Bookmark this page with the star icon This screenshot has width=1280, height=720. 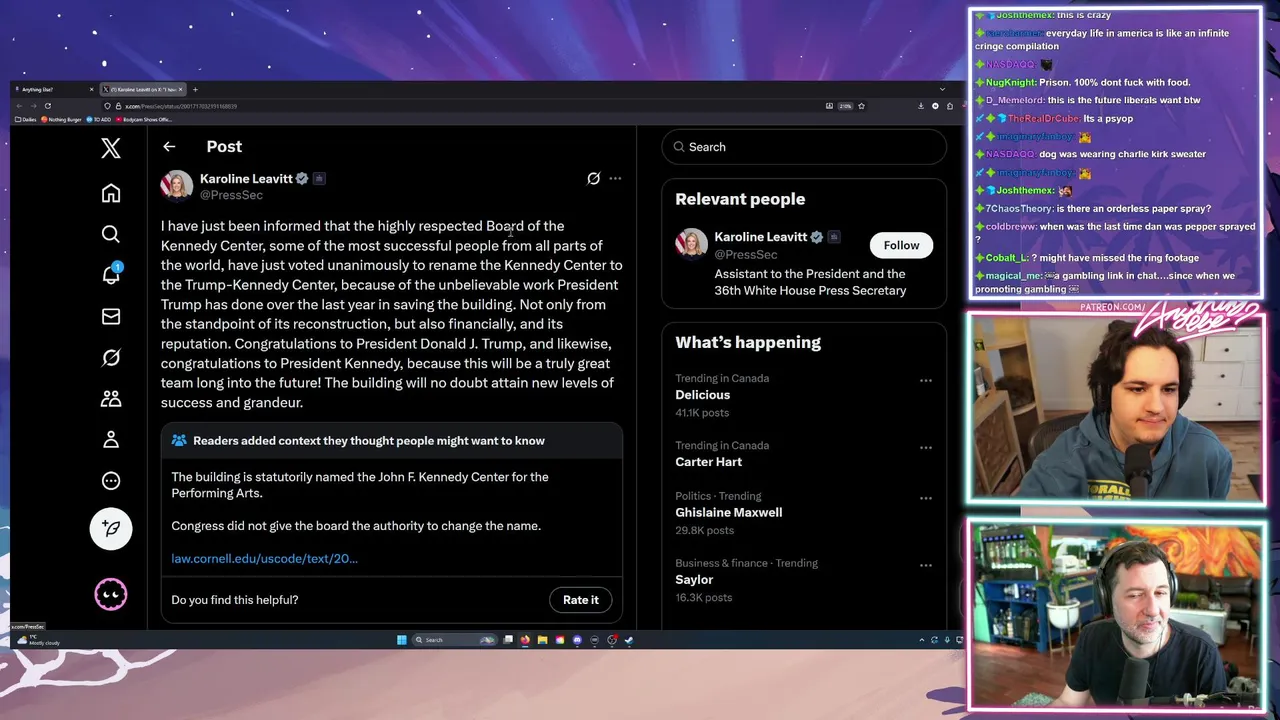pyautogui.click(x=861, y=106)
